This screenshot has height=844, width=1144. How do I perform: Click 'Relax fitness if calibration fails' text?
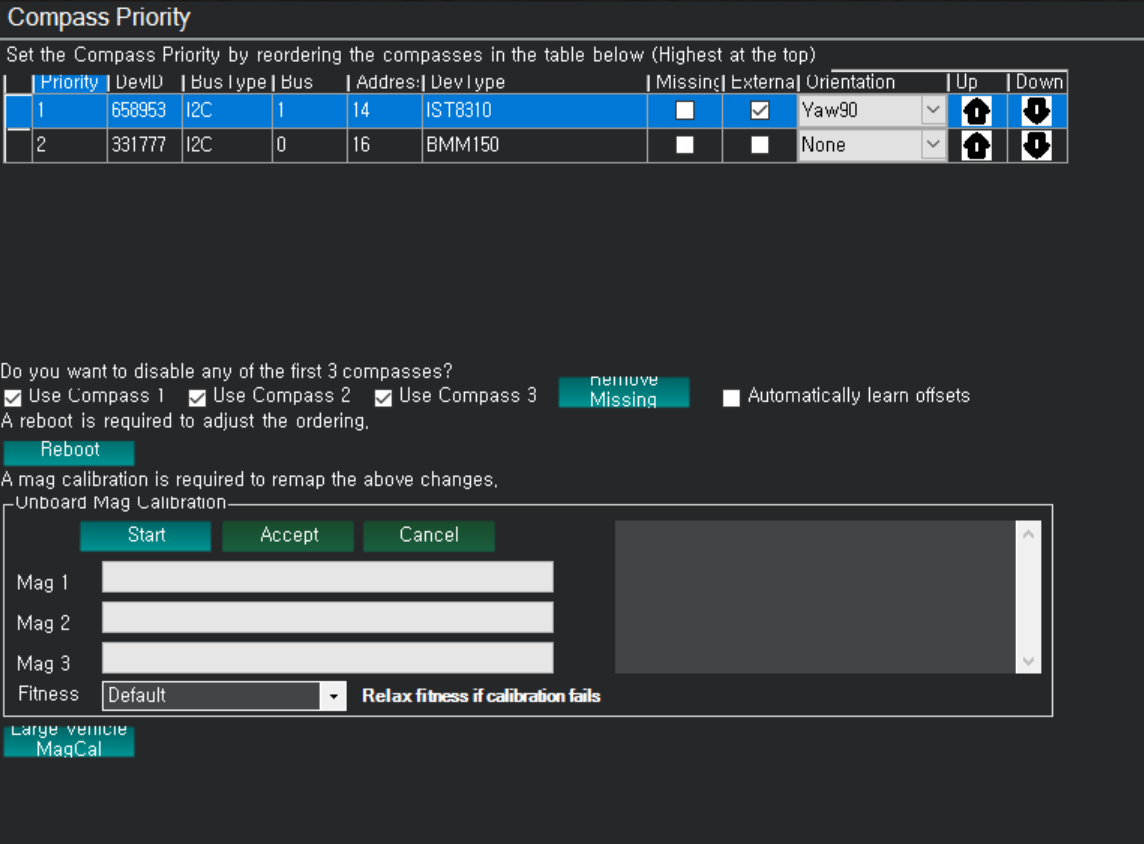tap(482, 696)
